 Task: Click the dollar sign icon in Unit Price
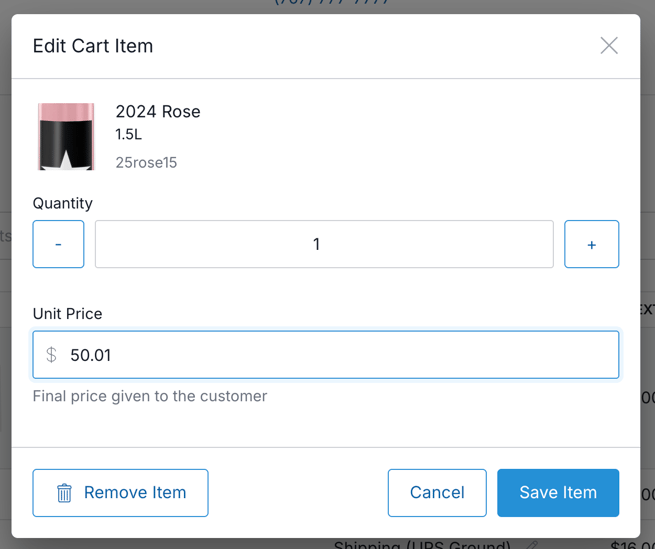[51, 355]
